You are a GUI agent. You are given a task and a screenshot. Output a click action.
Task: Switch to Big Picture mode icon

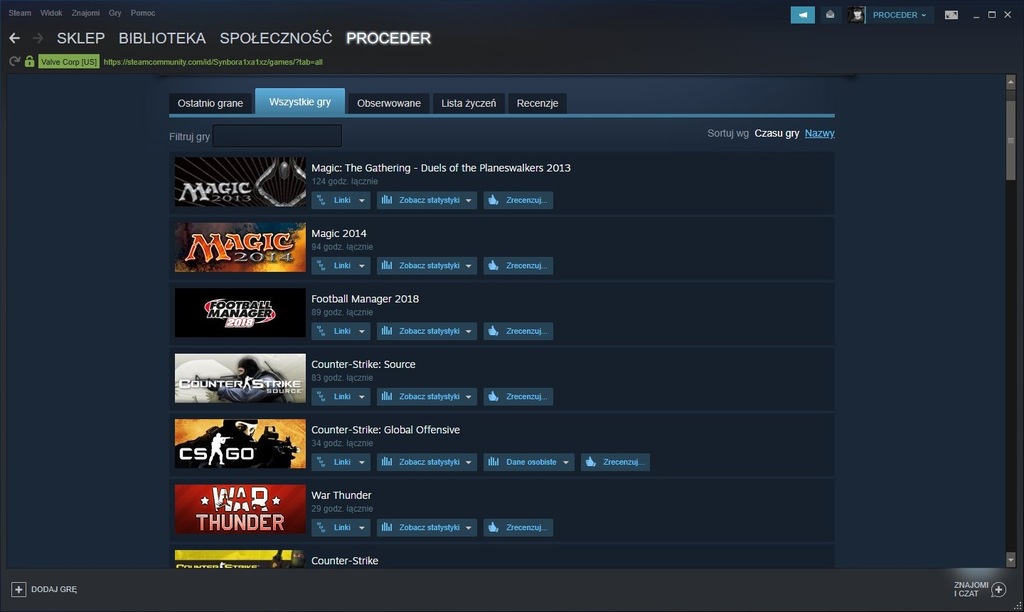[952, 14]
